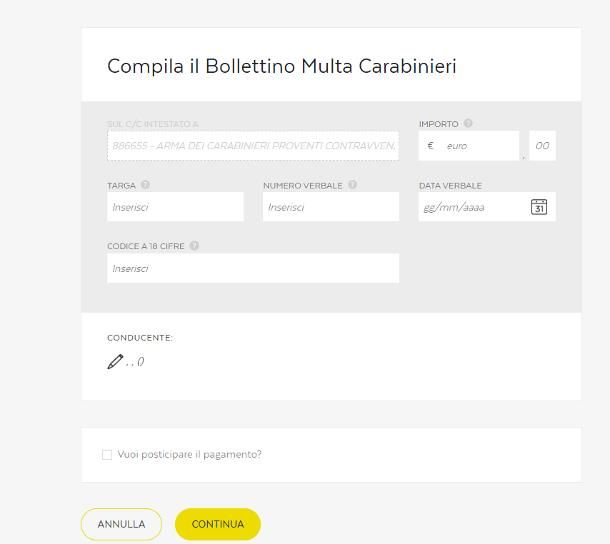
Task: Show help for NUMERO VERBALE
Action: (353, 185)
